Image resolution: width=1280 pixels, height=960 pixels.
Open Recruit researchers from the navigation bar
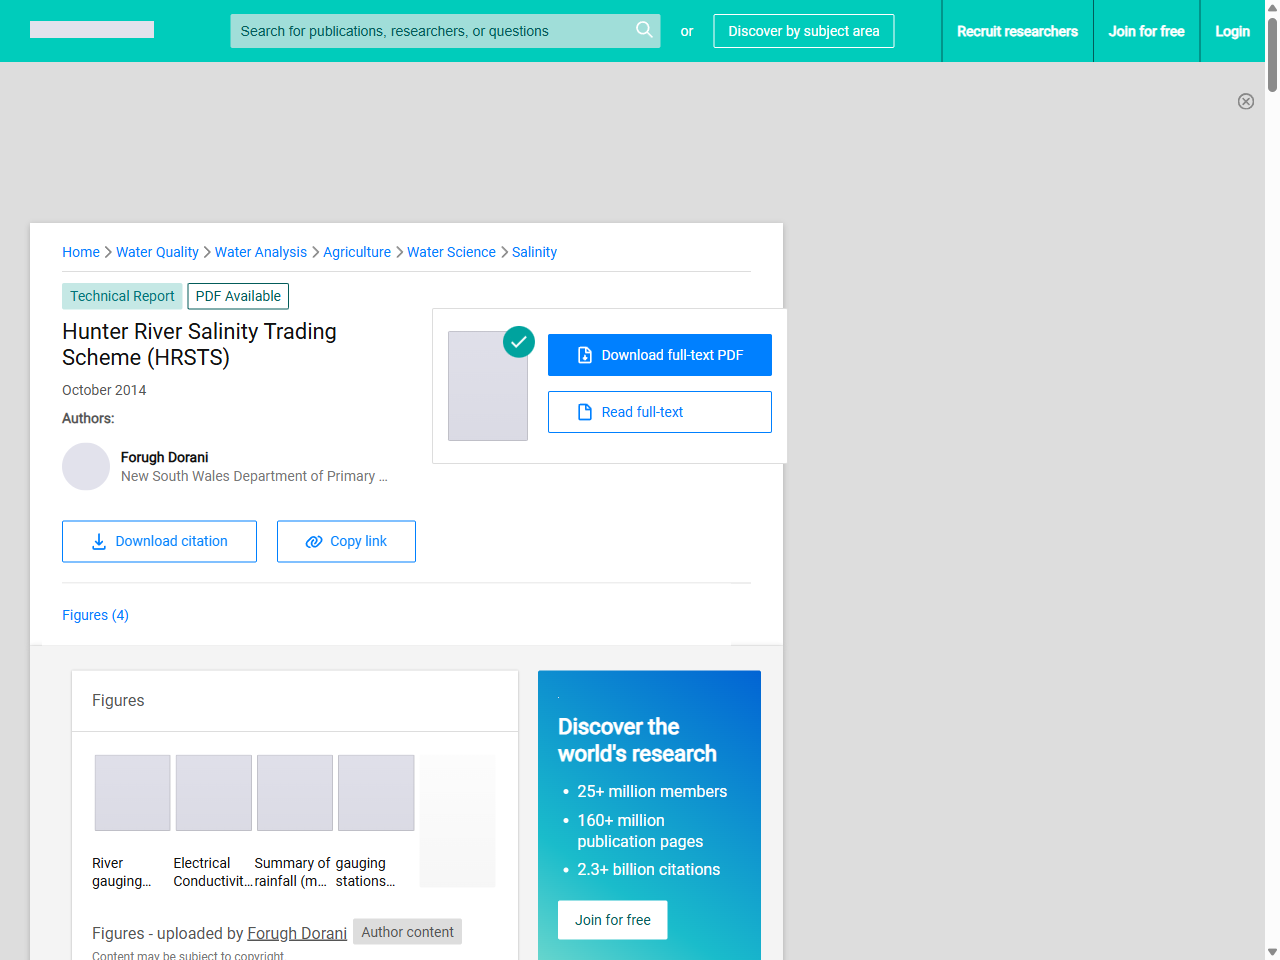click(x=1017, y=31)
